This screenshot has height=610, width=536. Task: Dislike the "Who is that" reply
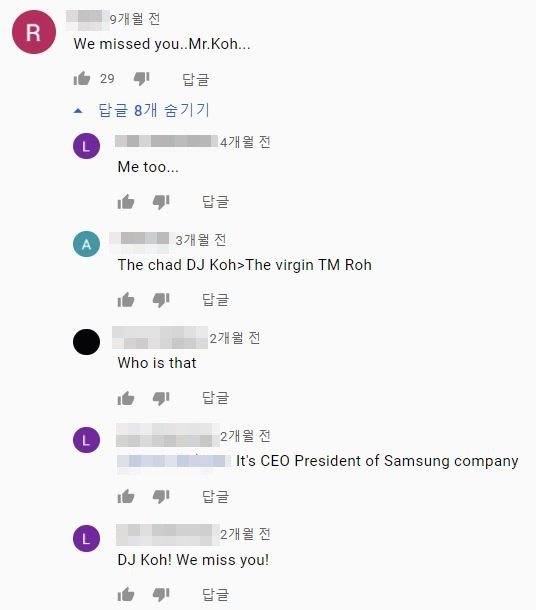click(161, 399)
